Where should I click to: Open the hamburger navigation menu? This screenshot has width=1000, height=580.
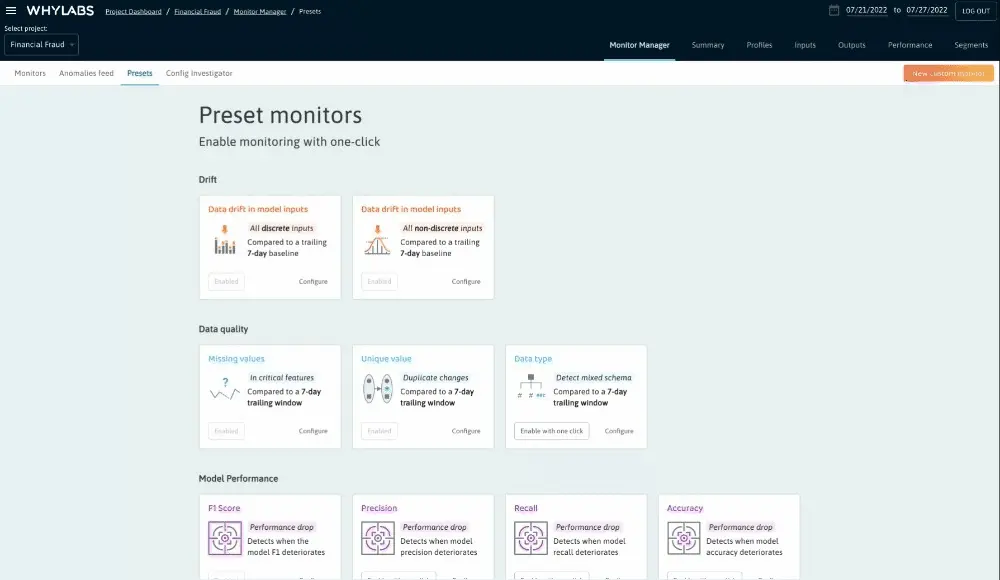pos(11,10)
